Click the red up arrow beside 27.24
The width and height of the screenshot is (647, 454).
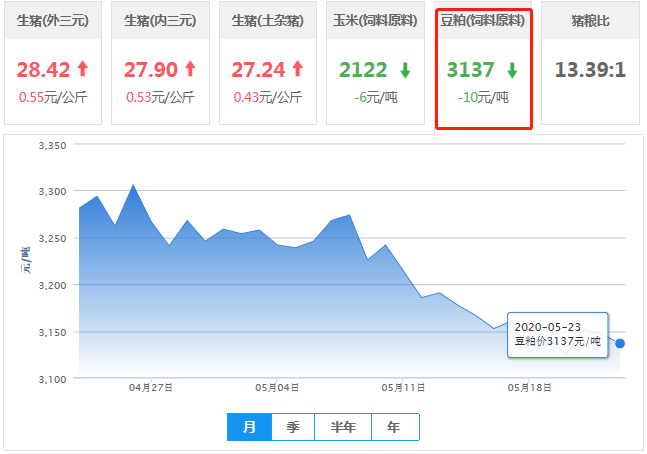[x=296, y=69]
